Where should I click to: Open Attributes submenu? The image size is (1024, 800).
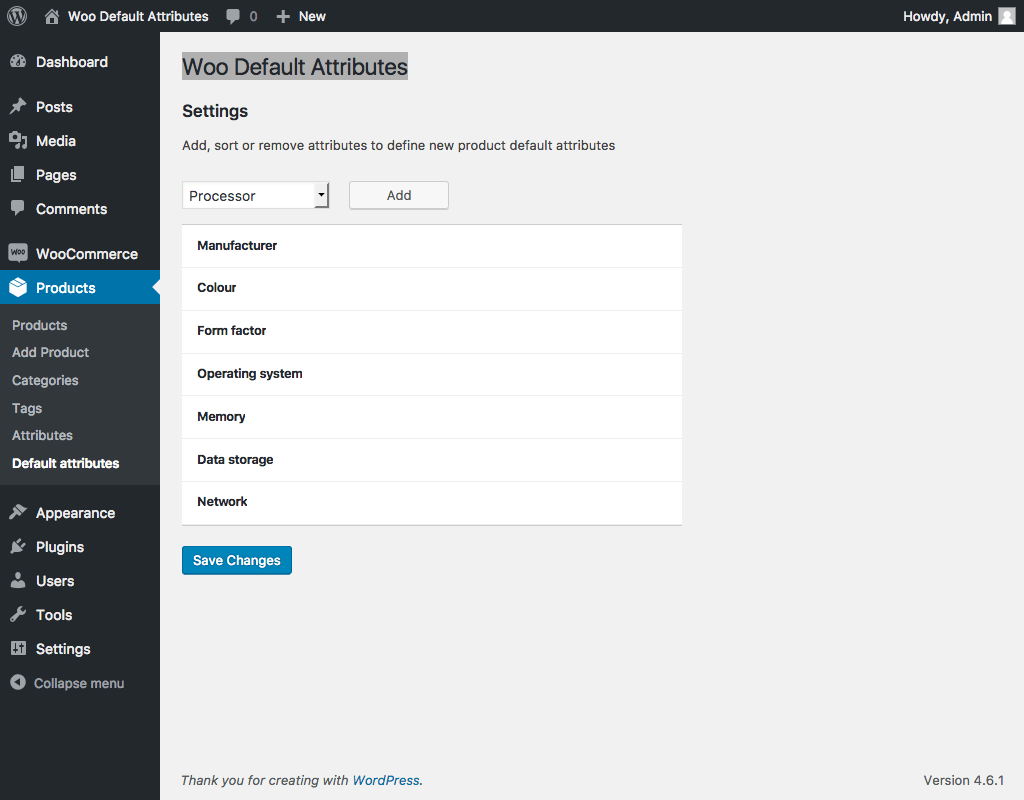(42, 436)
